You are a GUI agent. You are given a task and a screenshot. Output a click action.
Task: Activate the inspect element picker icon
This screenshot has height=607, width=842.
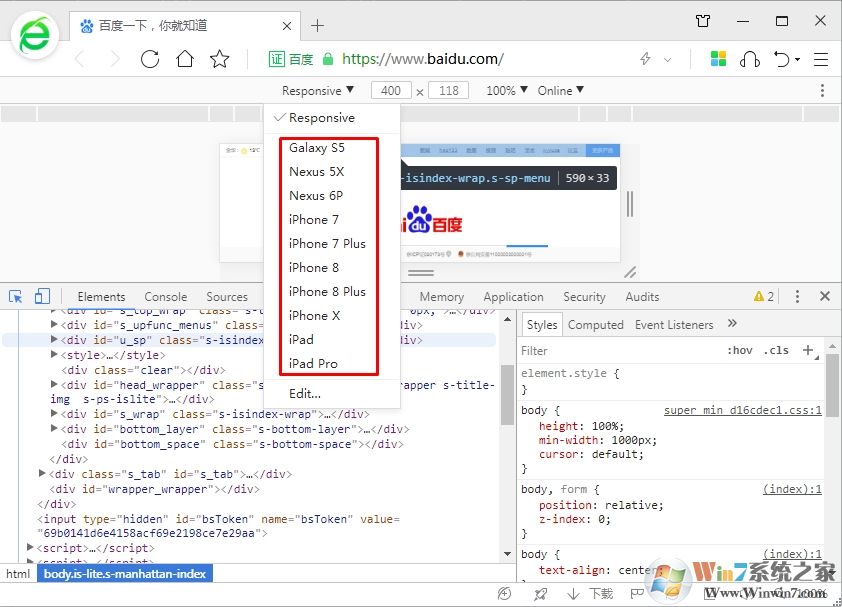click(x=16, y=296)
